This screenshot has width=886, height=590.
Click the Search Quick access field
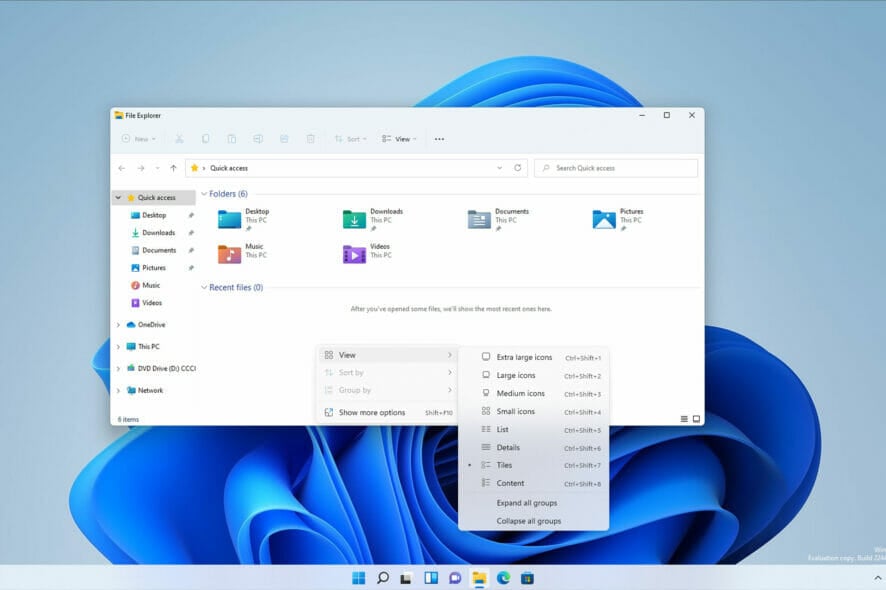tap(615, 168)
